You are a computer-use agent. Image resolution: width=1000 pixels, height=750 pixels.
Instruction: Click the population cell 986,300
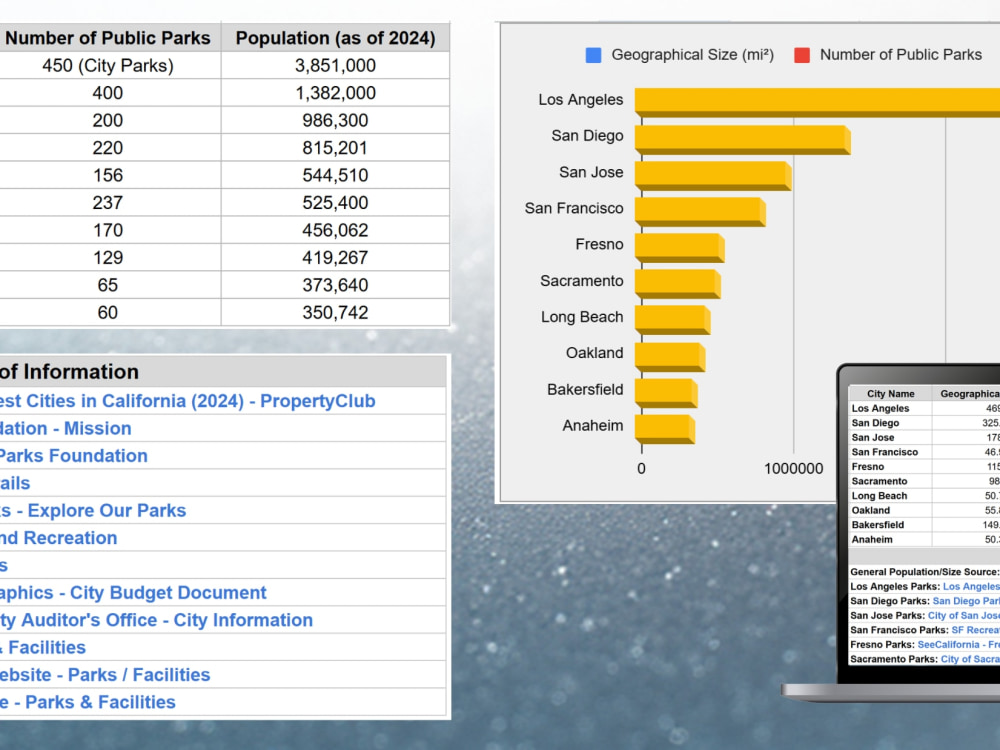[335, 121]
